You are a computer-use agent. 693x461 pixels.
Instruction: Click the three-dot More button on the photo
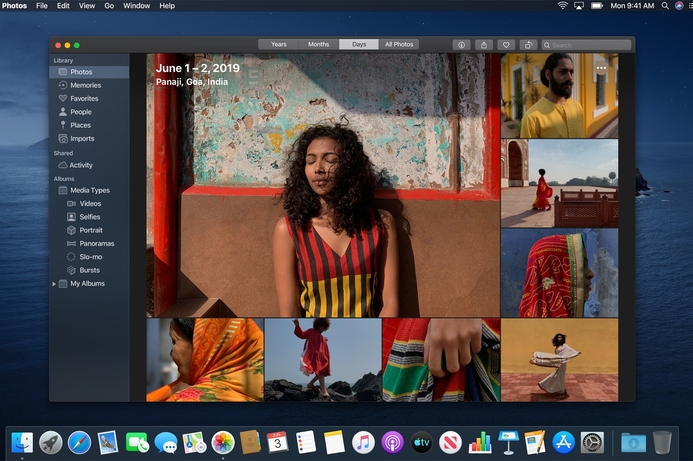click(601, 68)
